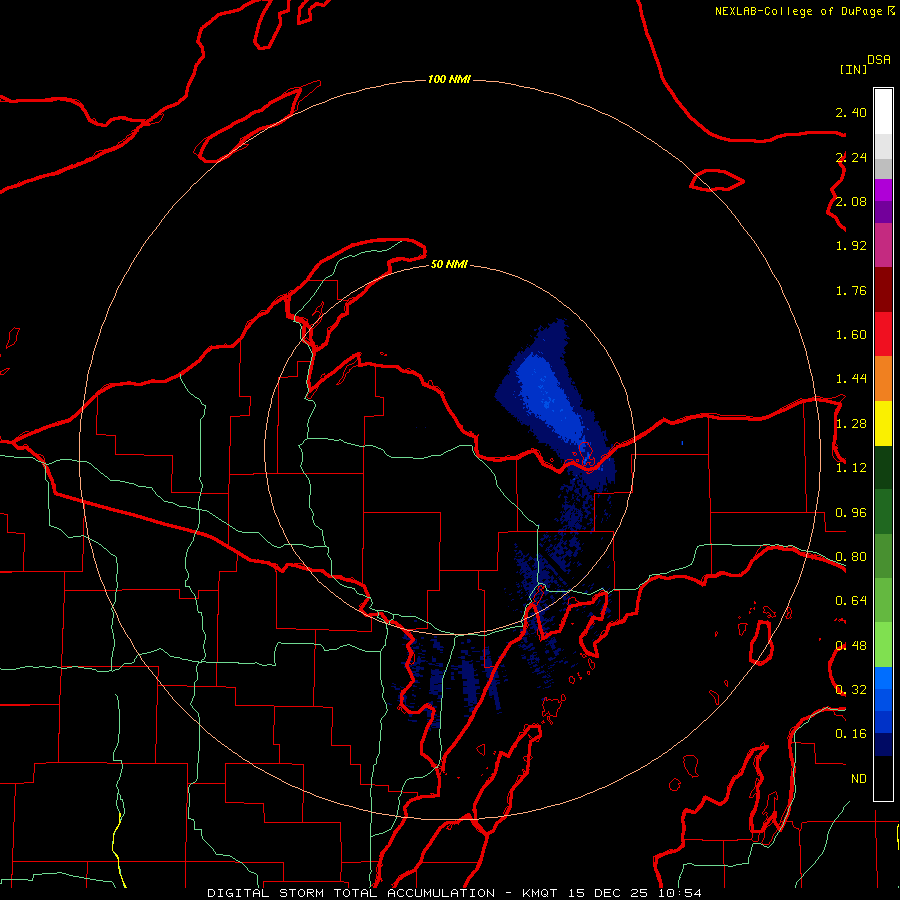Click the 2.08 legend value
Image resolution: width=900 pixels, height=900 pixels.
pyautogui.click(x=851, y=201)
